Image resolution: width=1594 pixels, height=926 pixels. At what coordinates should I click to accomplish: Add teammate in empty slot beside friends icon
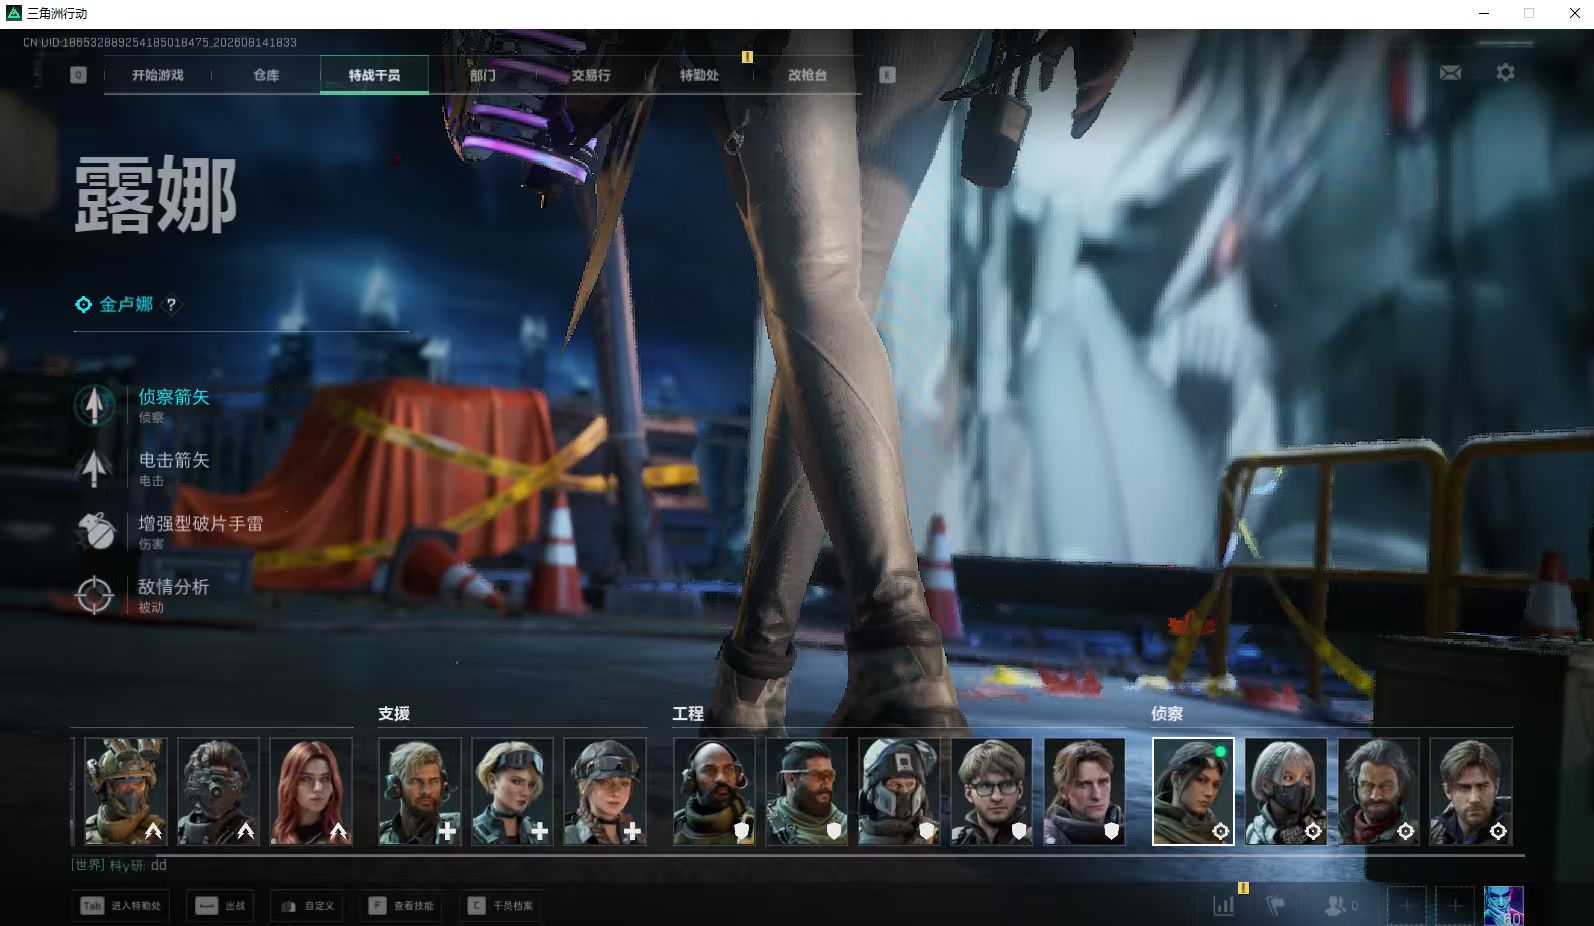[x=1406, y=906]
